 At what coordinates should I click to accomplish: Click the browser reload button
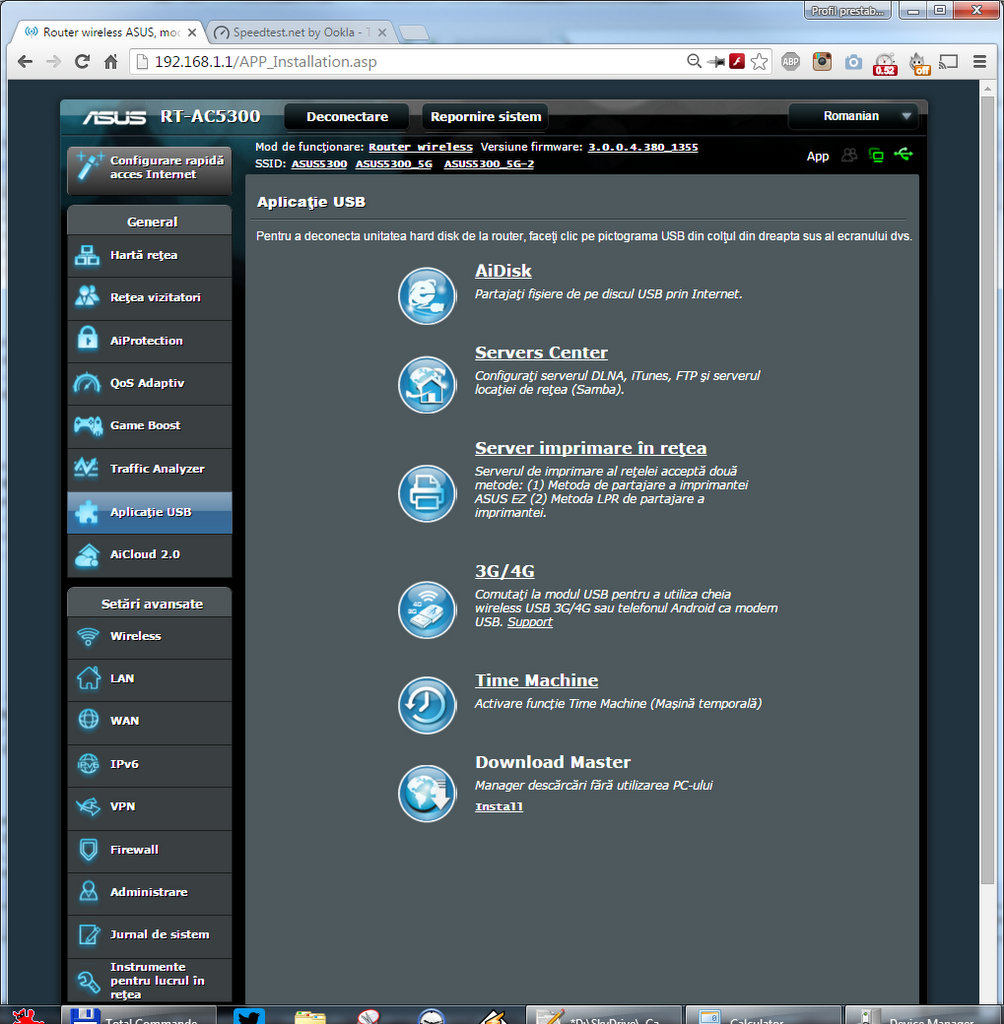[82, 61]
